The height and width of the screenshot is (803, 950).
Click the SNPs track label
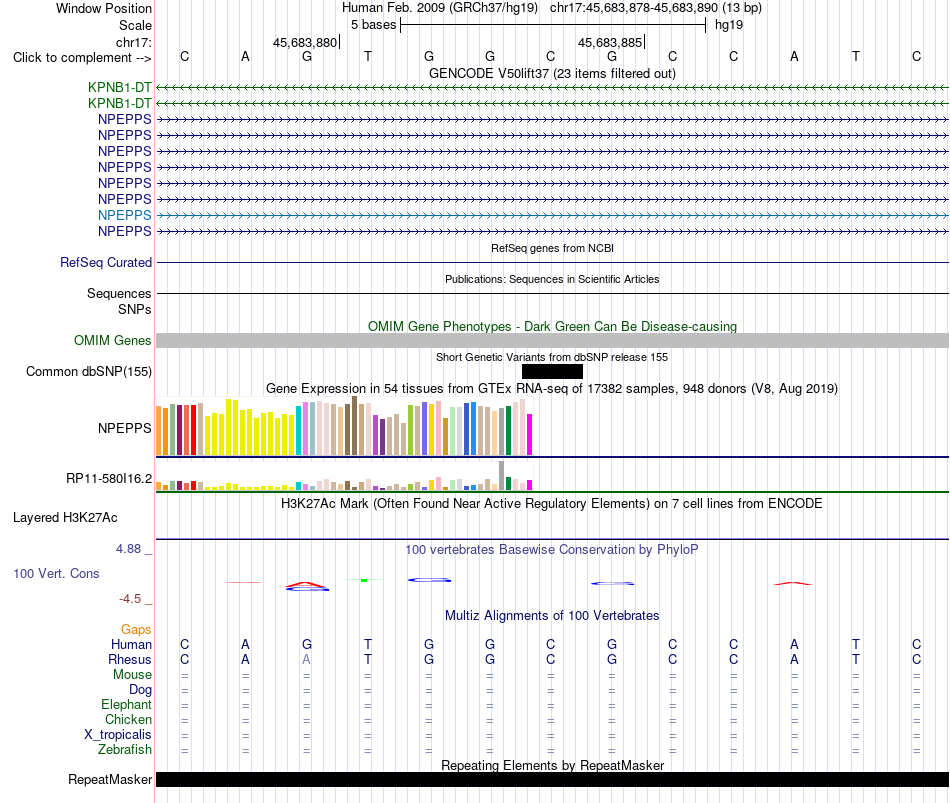(135, 309)
